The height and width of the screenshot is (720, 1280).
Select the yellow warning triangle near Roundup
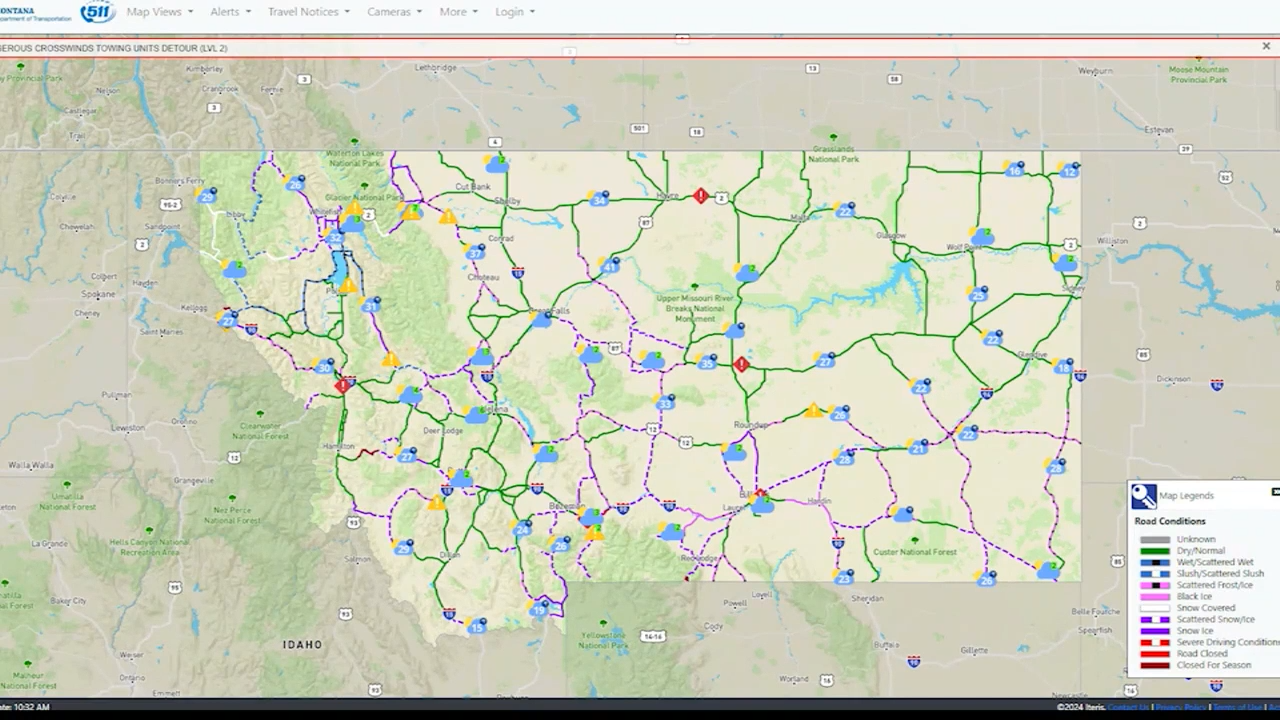coord(814,411)
